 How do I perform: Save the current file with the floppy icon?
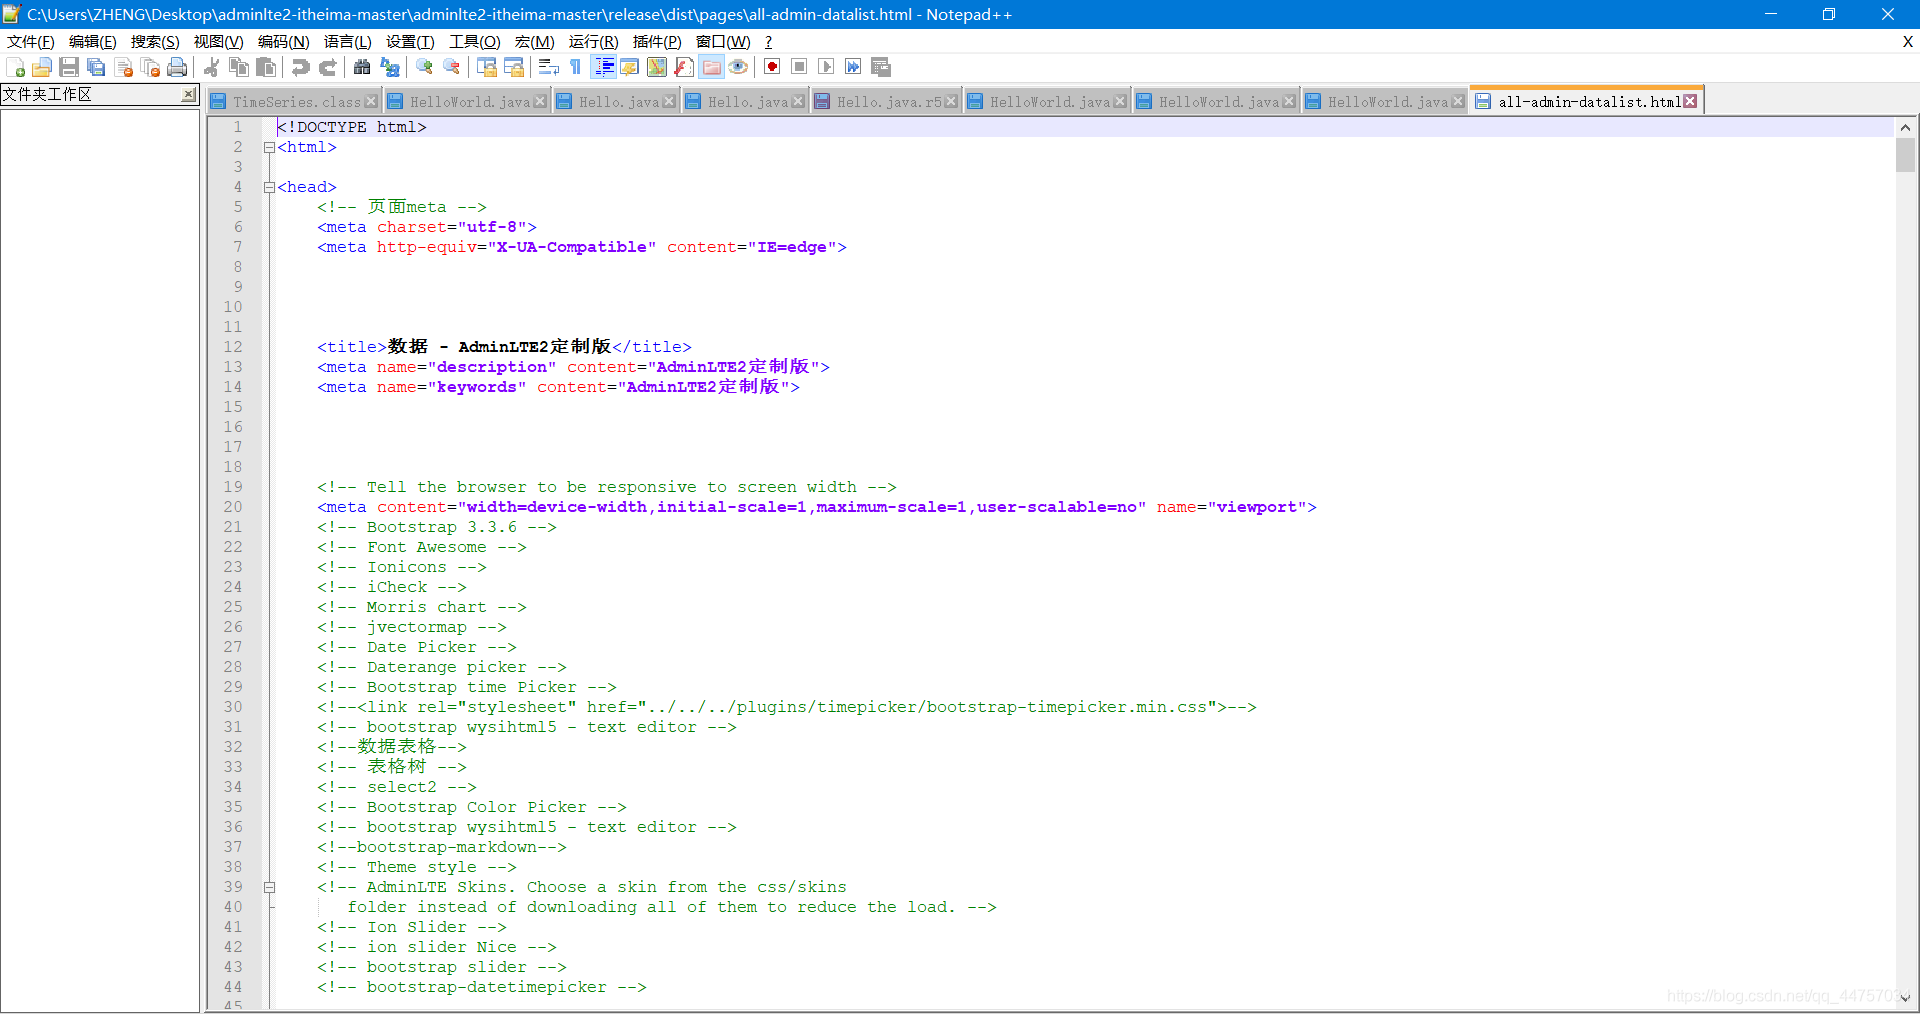coord(69,67)
